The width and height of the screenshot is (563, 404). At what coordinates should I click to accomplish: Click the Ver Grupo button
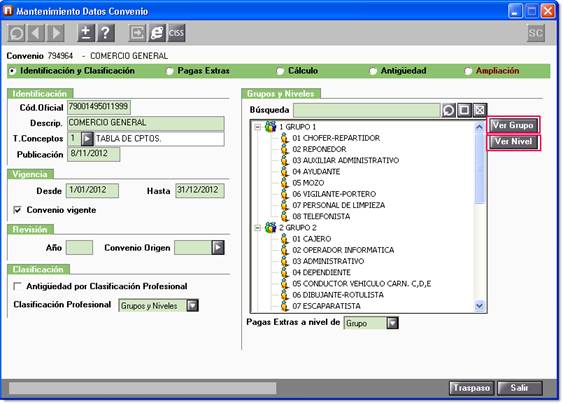coord(513,125)
